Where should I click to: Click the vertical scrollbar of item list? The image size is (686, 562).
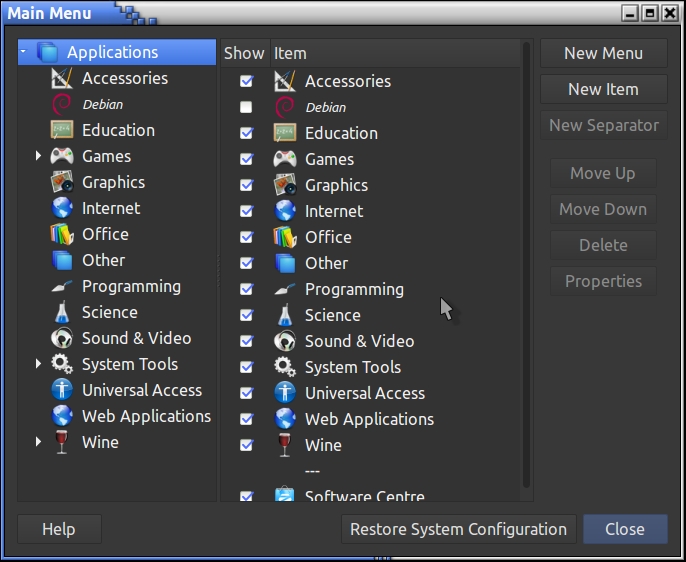coord(526,270)
